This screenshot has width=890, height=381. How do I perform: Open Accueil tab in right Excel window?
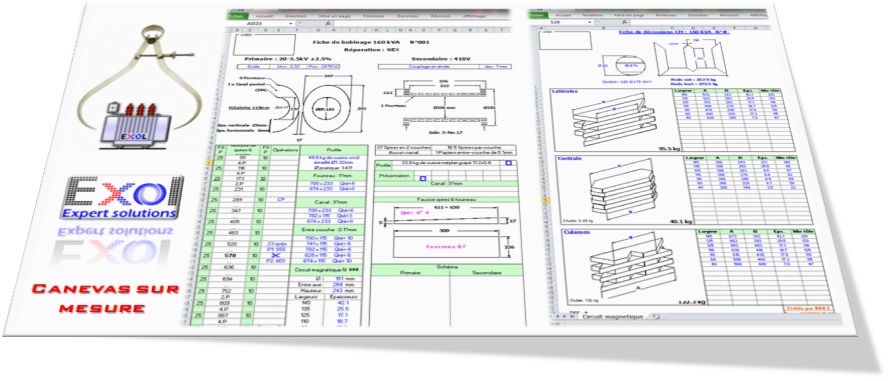click(x=563, y=15)
